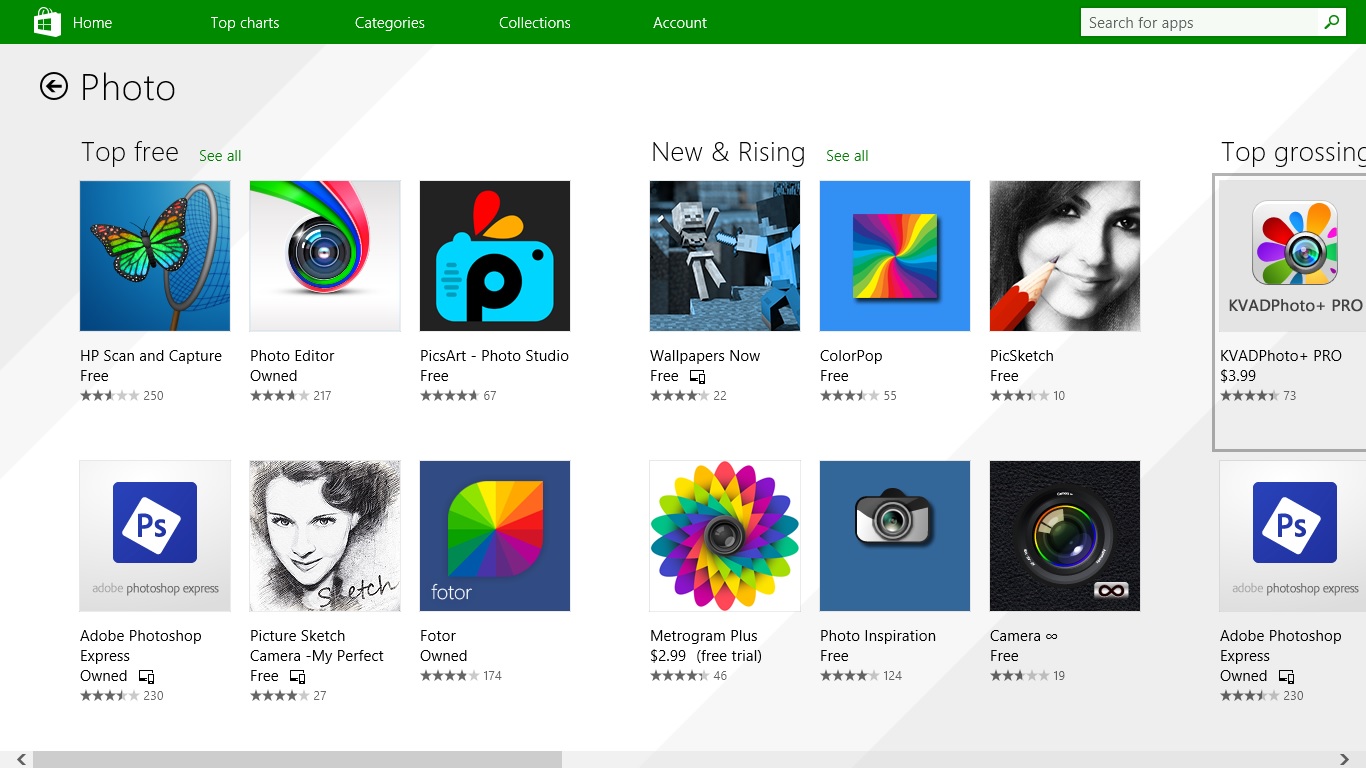Go back using the back arrow
The height and width of the screenshot is (768, 1366).
(x=54, y=87)
